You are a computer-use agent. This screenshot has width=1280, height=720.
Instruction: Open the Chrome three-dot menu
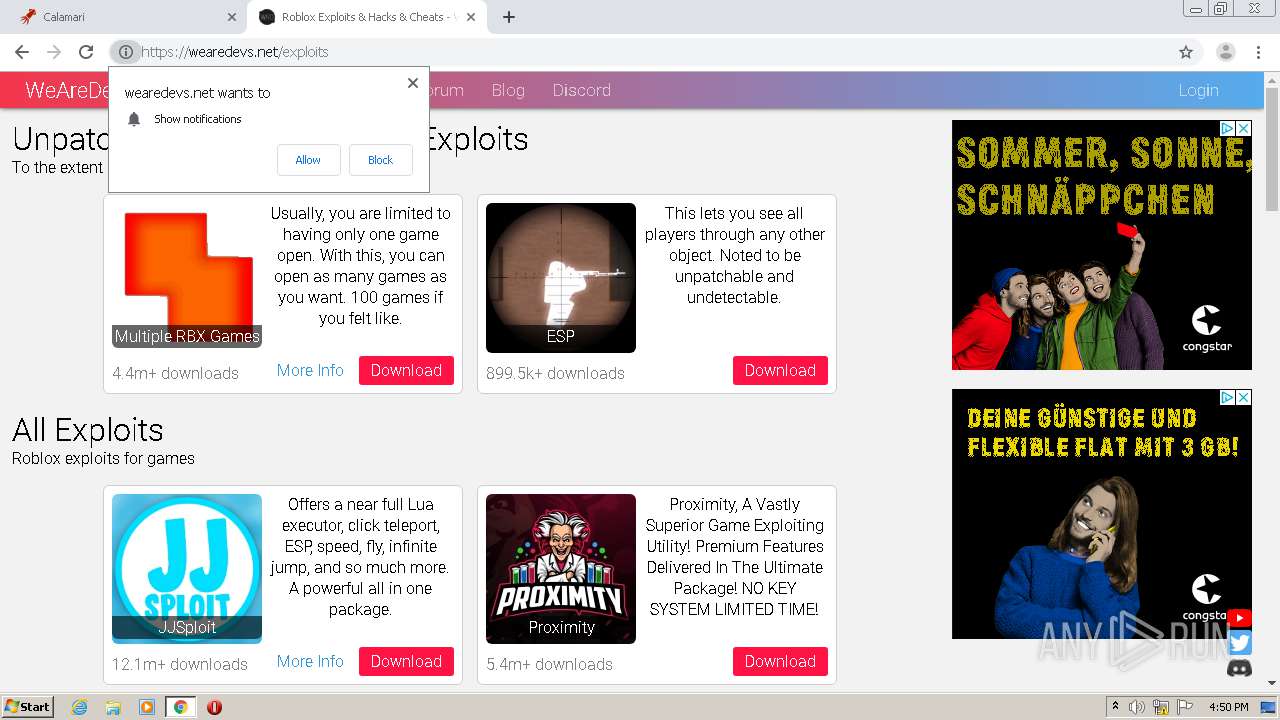coord(1258,52)
